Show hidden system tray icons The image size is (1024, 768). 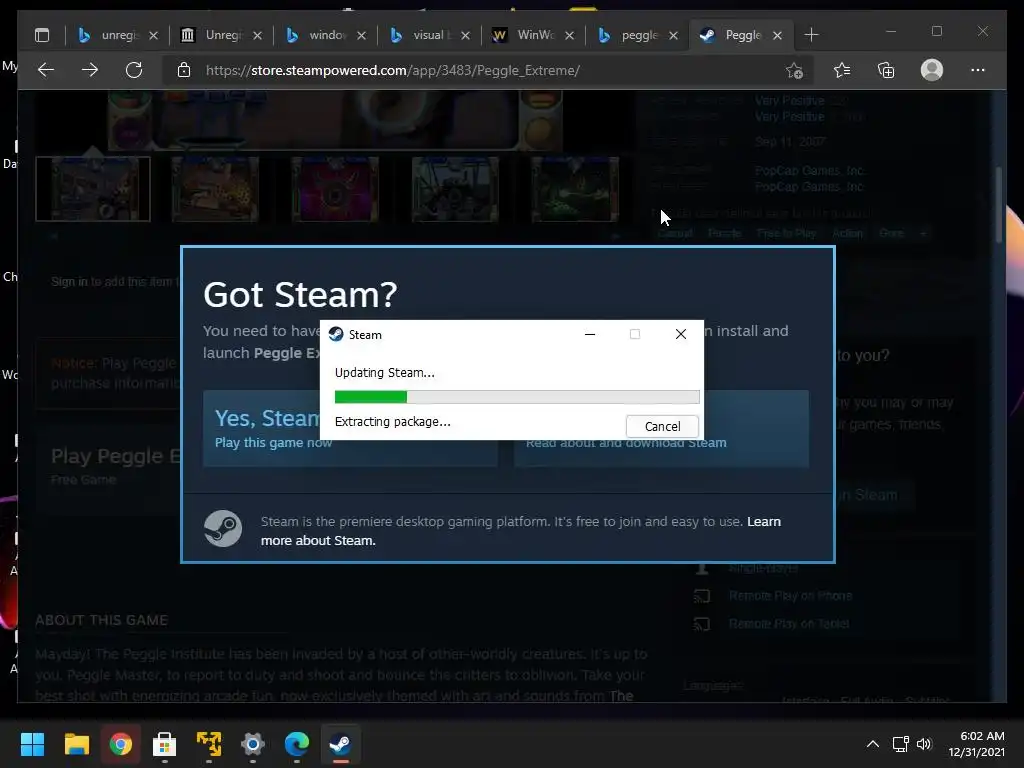(872, 744)
